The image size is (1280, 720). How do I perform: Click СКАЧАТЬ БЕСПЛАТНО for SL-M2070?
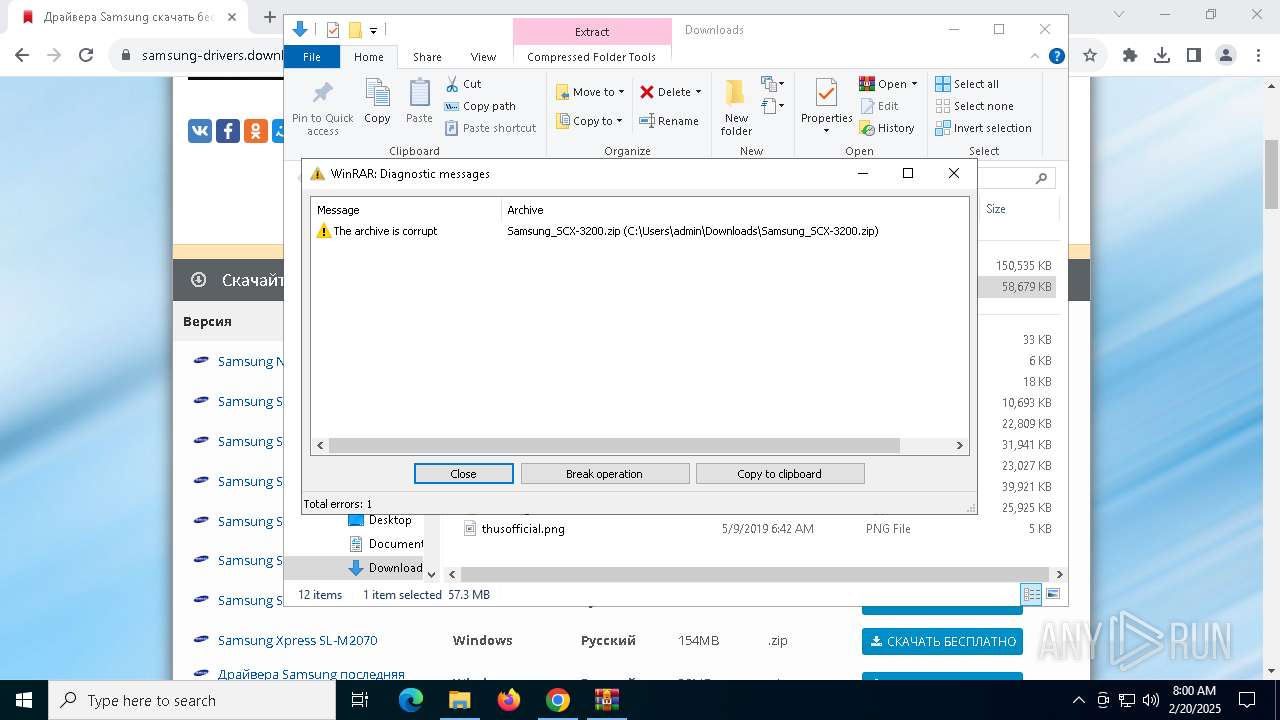click(942, 641)
